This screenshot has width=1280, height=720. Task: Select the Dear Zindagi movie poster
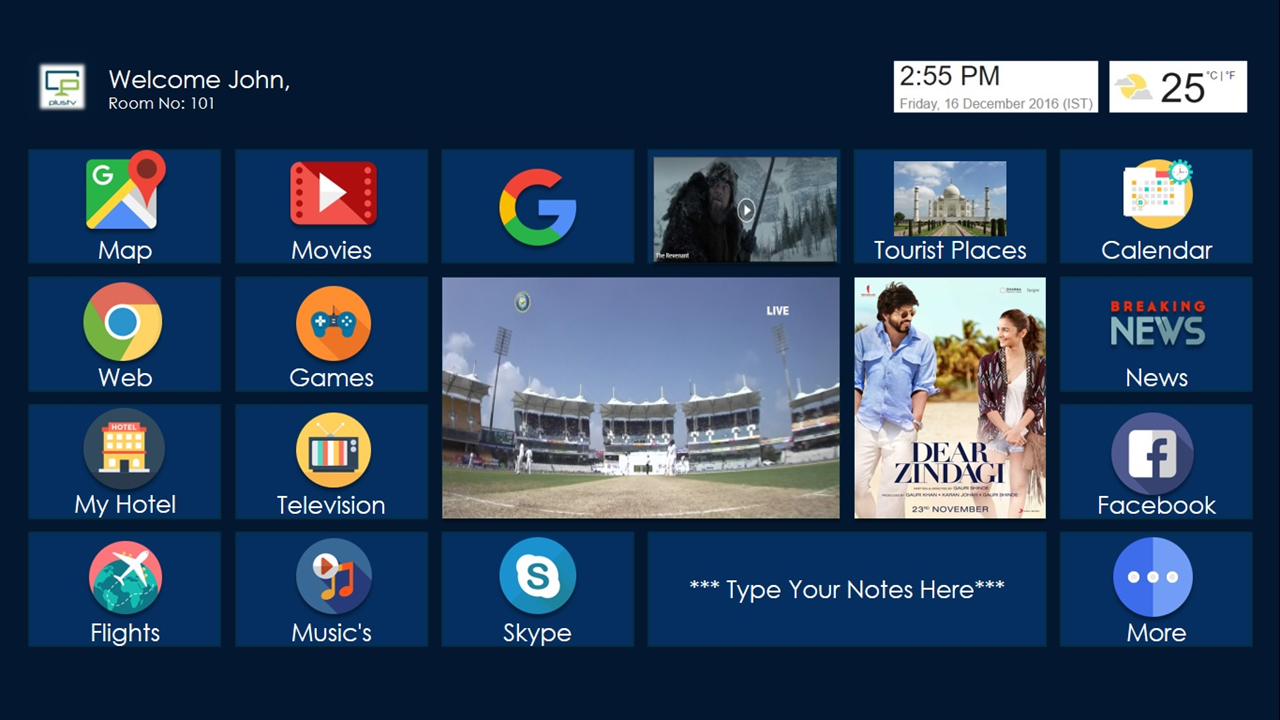pyautogui.click(x=950, y=398)
